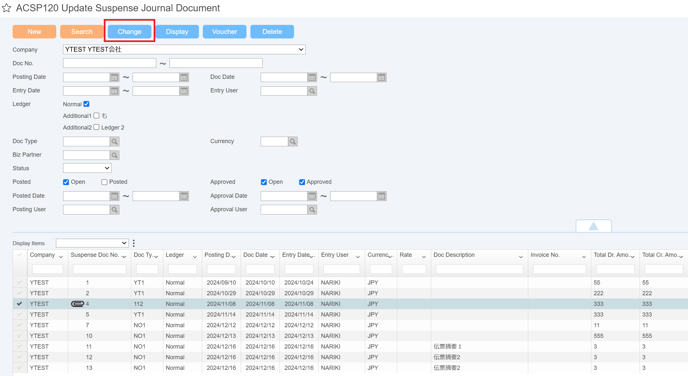
Task: Click the favorite star icon beside the title
Action: pos(7,8)
